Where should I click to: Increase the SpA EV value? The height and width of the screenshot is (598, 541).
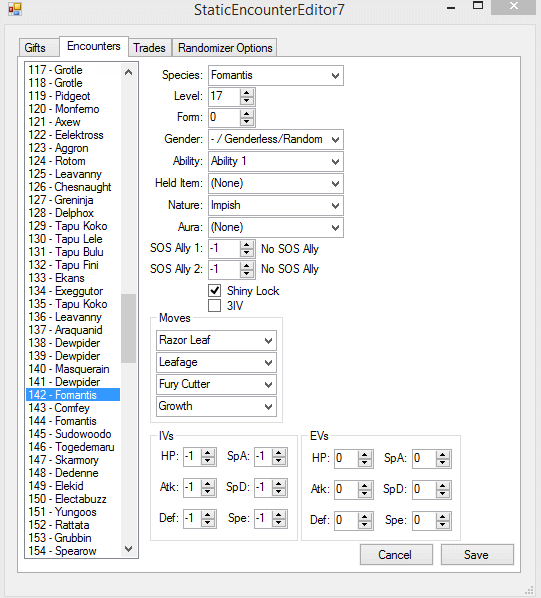443,454
